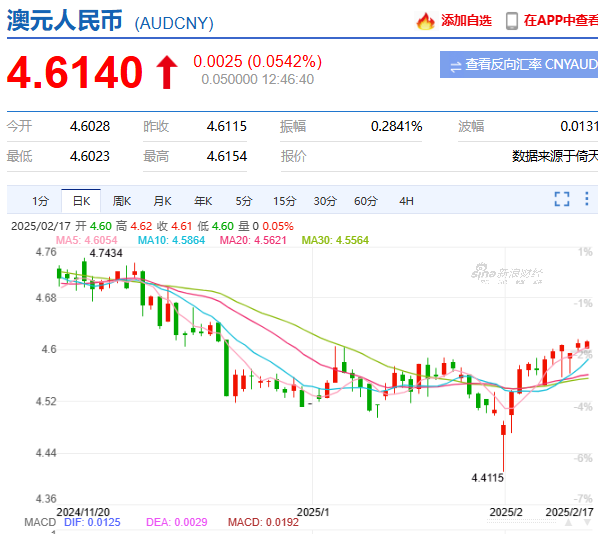Click the flame icon beside 添加自选
The image size is (598, 534).
tap(425, 21)
